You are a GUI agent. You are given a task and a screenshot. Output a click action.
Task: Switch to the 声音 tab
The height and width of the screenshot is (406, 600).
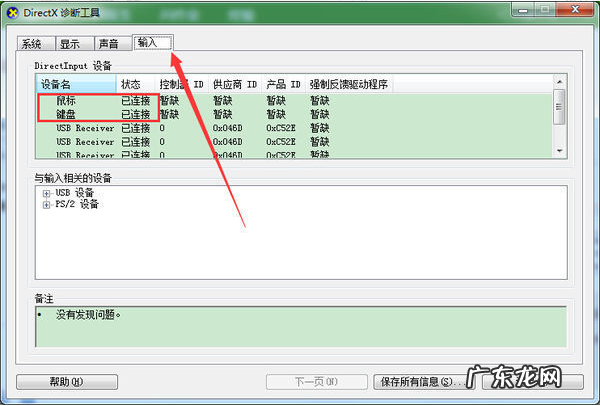[113, 44]
